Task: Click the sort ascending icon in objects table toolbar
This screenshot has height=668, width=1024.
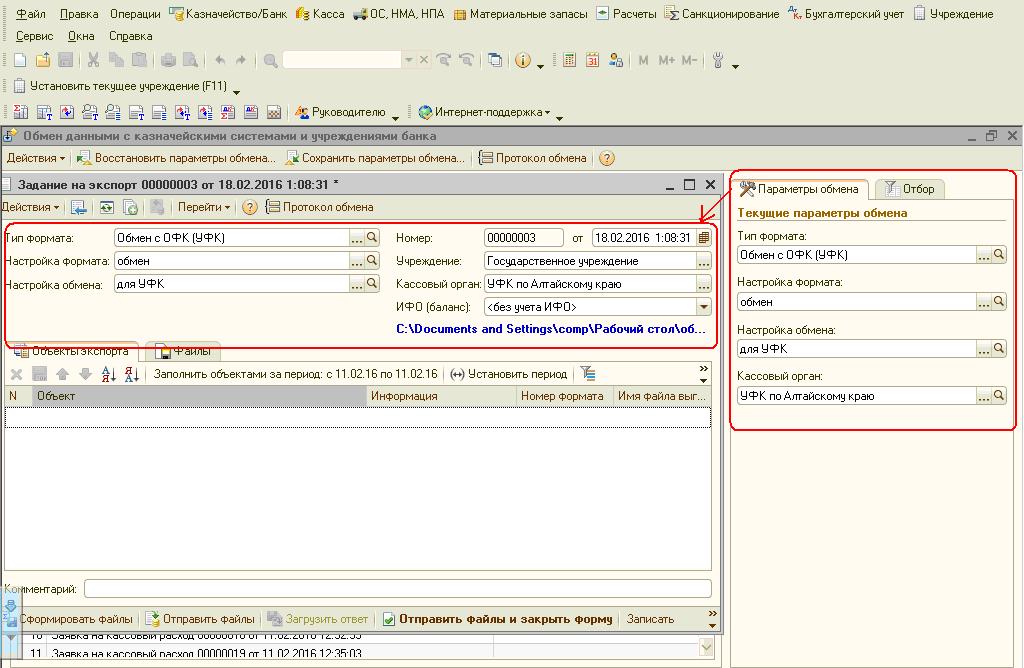Action: coord(108,374)
